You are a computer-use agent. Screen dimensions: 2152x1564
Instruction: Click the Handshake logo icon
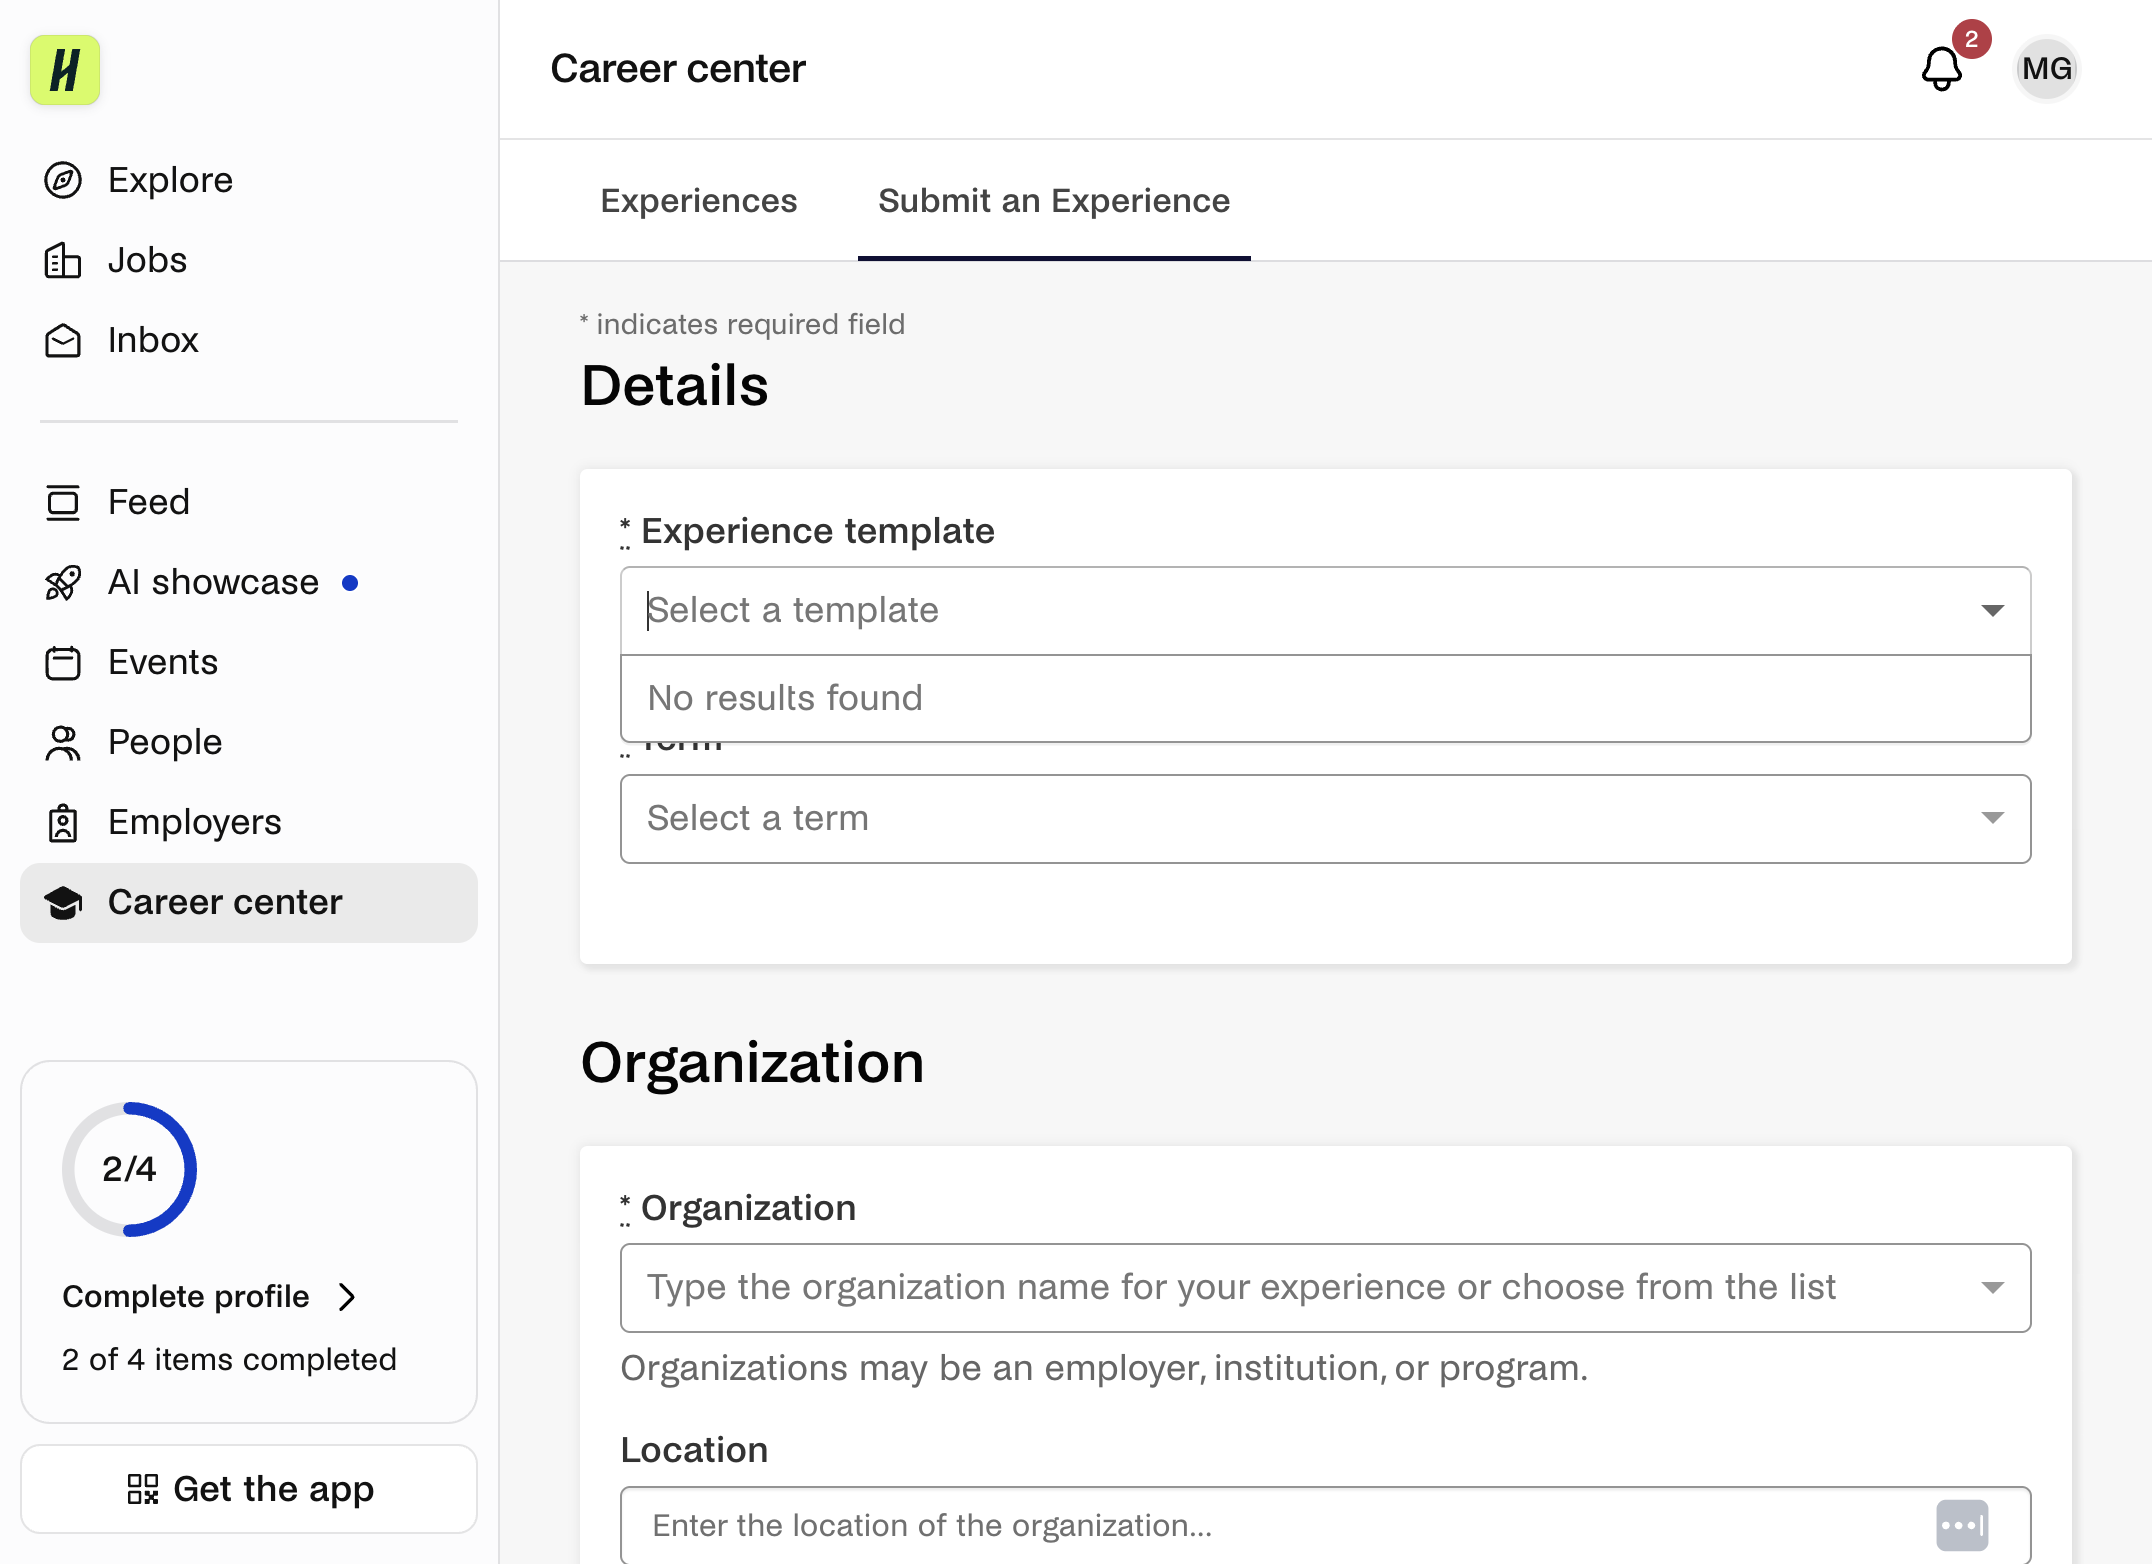(x=65, y=70)
